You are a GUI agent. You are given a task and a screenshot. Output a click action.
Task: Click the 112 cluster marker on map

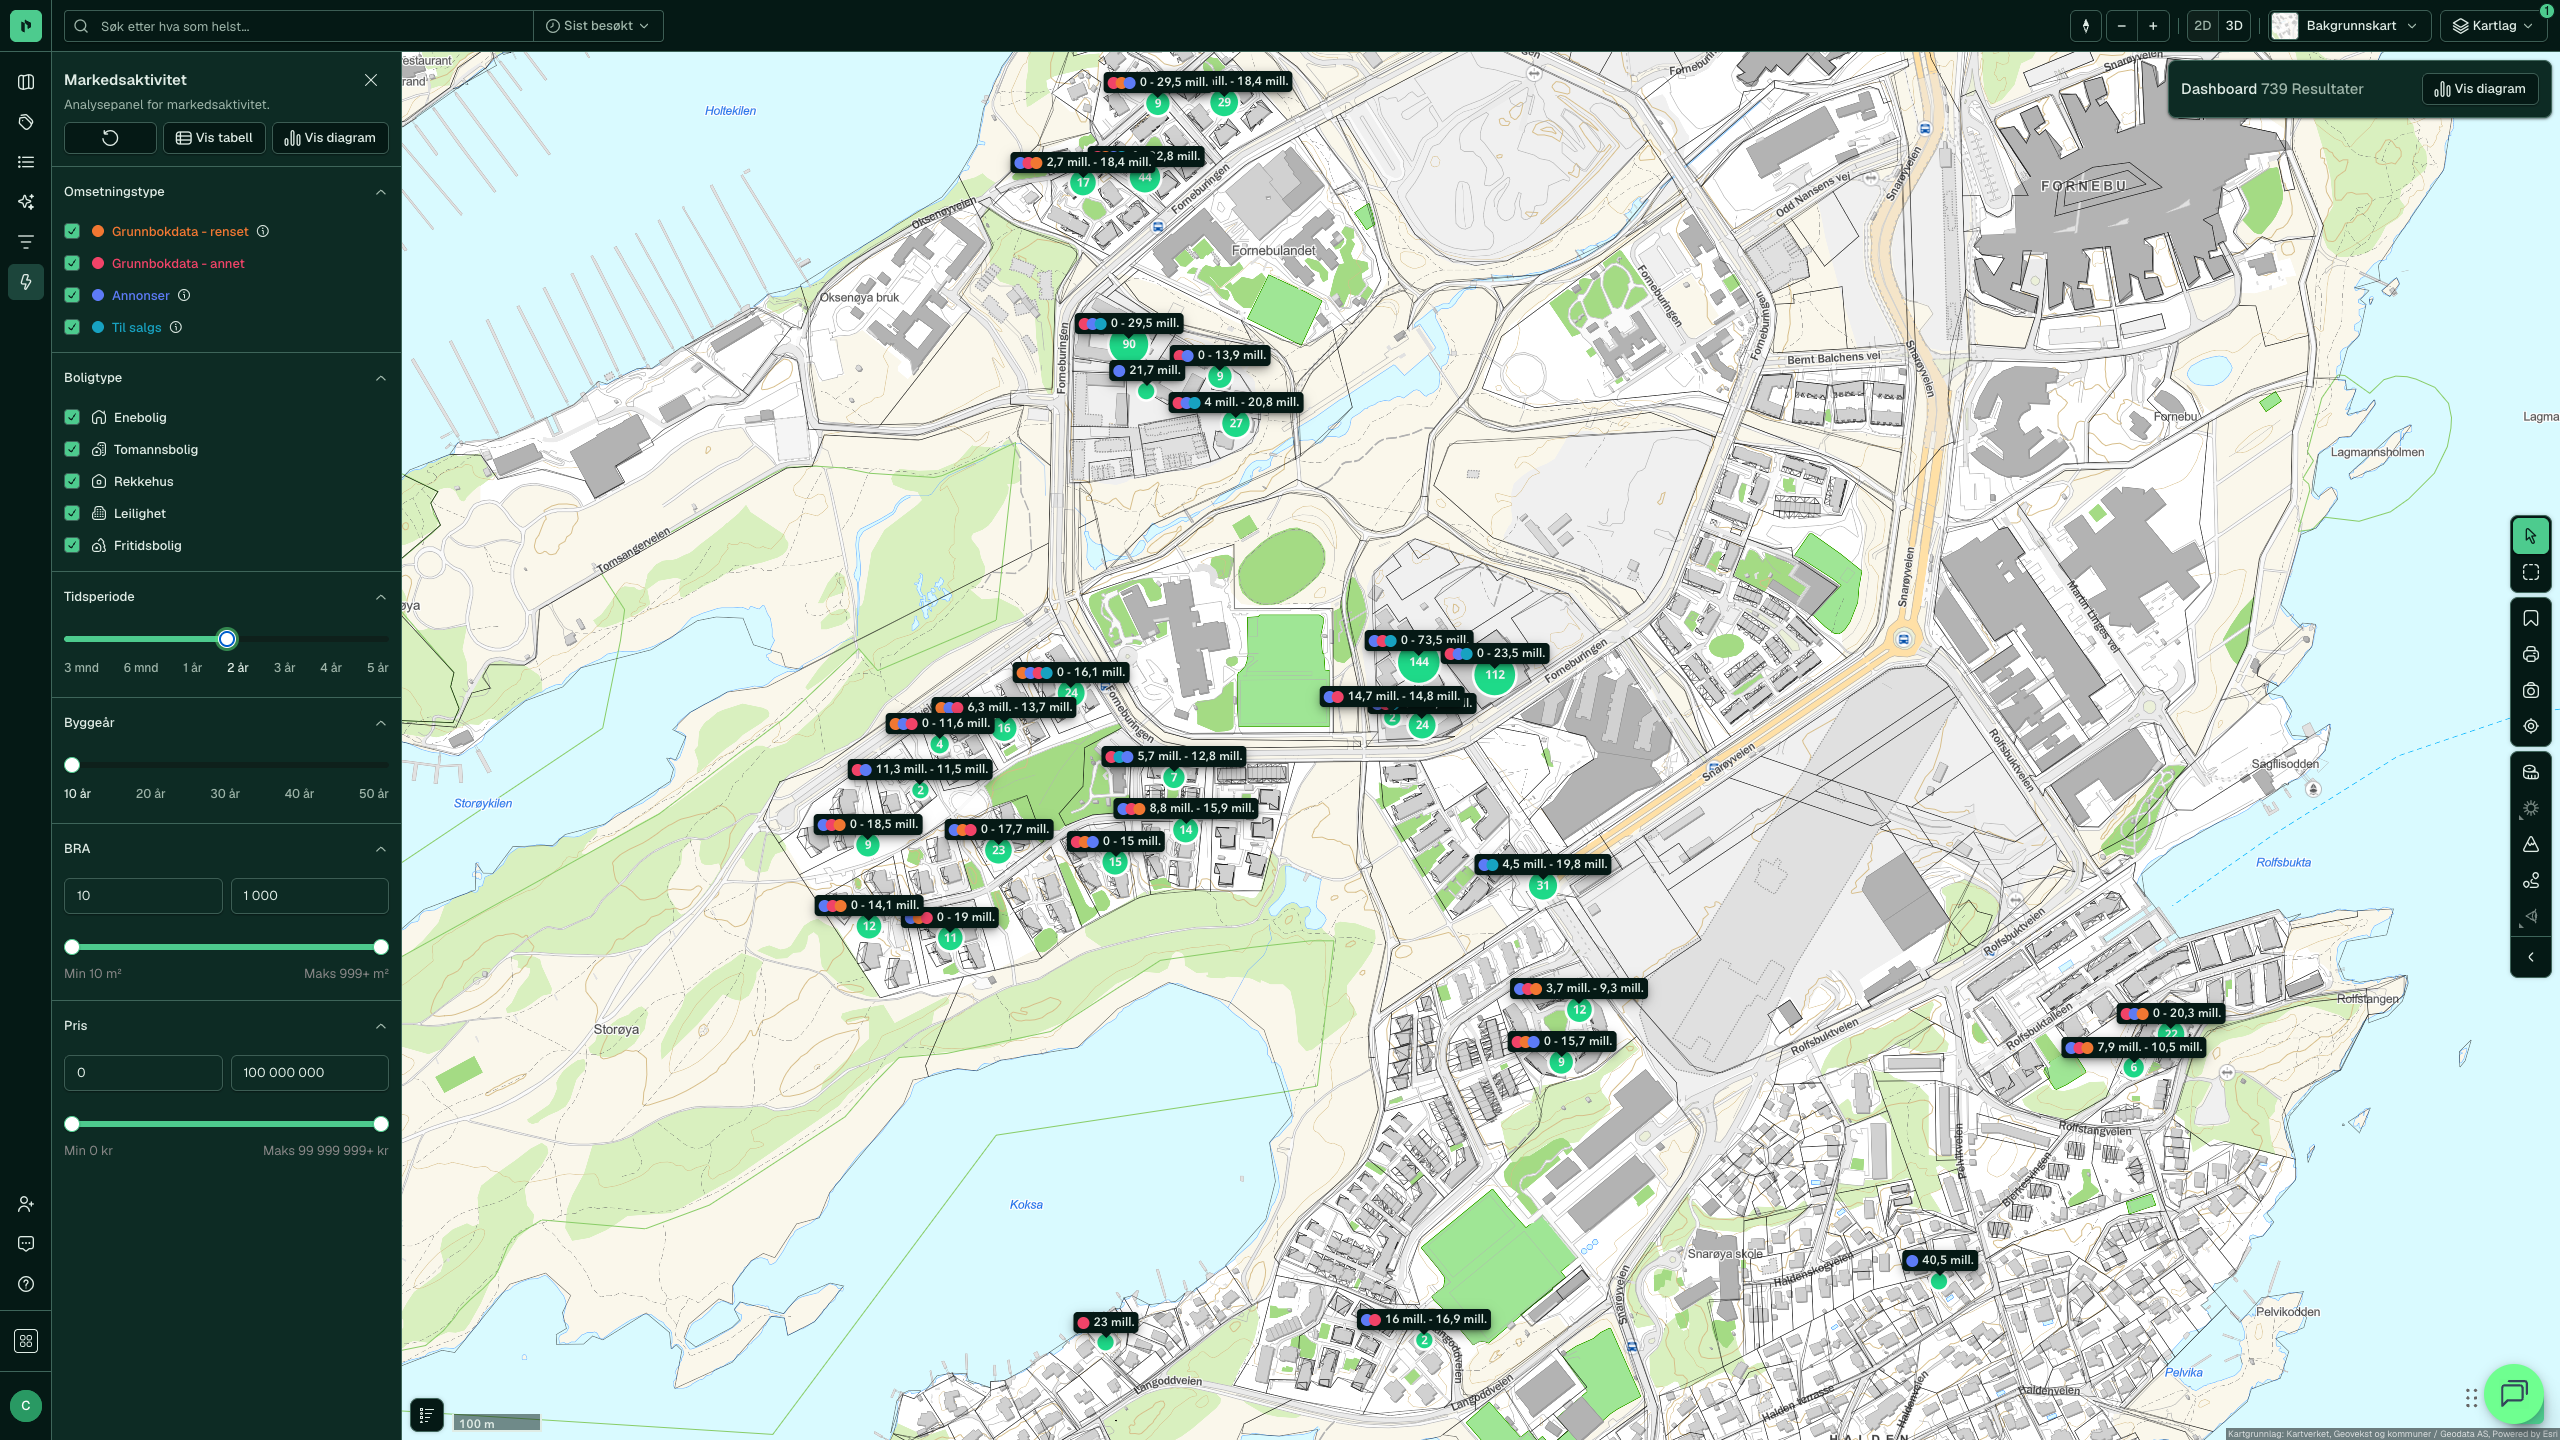(1495, 675)
